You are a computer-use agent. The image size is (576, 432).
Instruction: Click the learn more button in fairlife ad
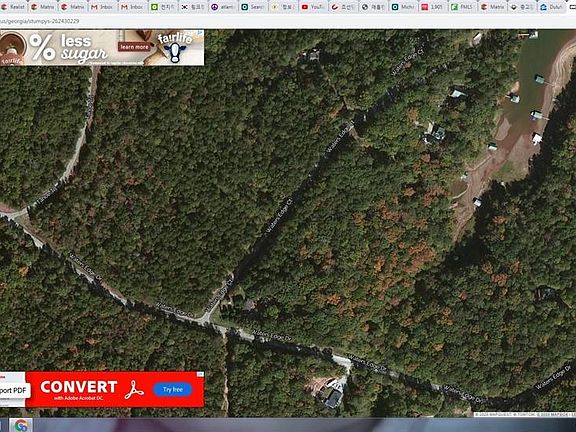[x=134, y=47]
